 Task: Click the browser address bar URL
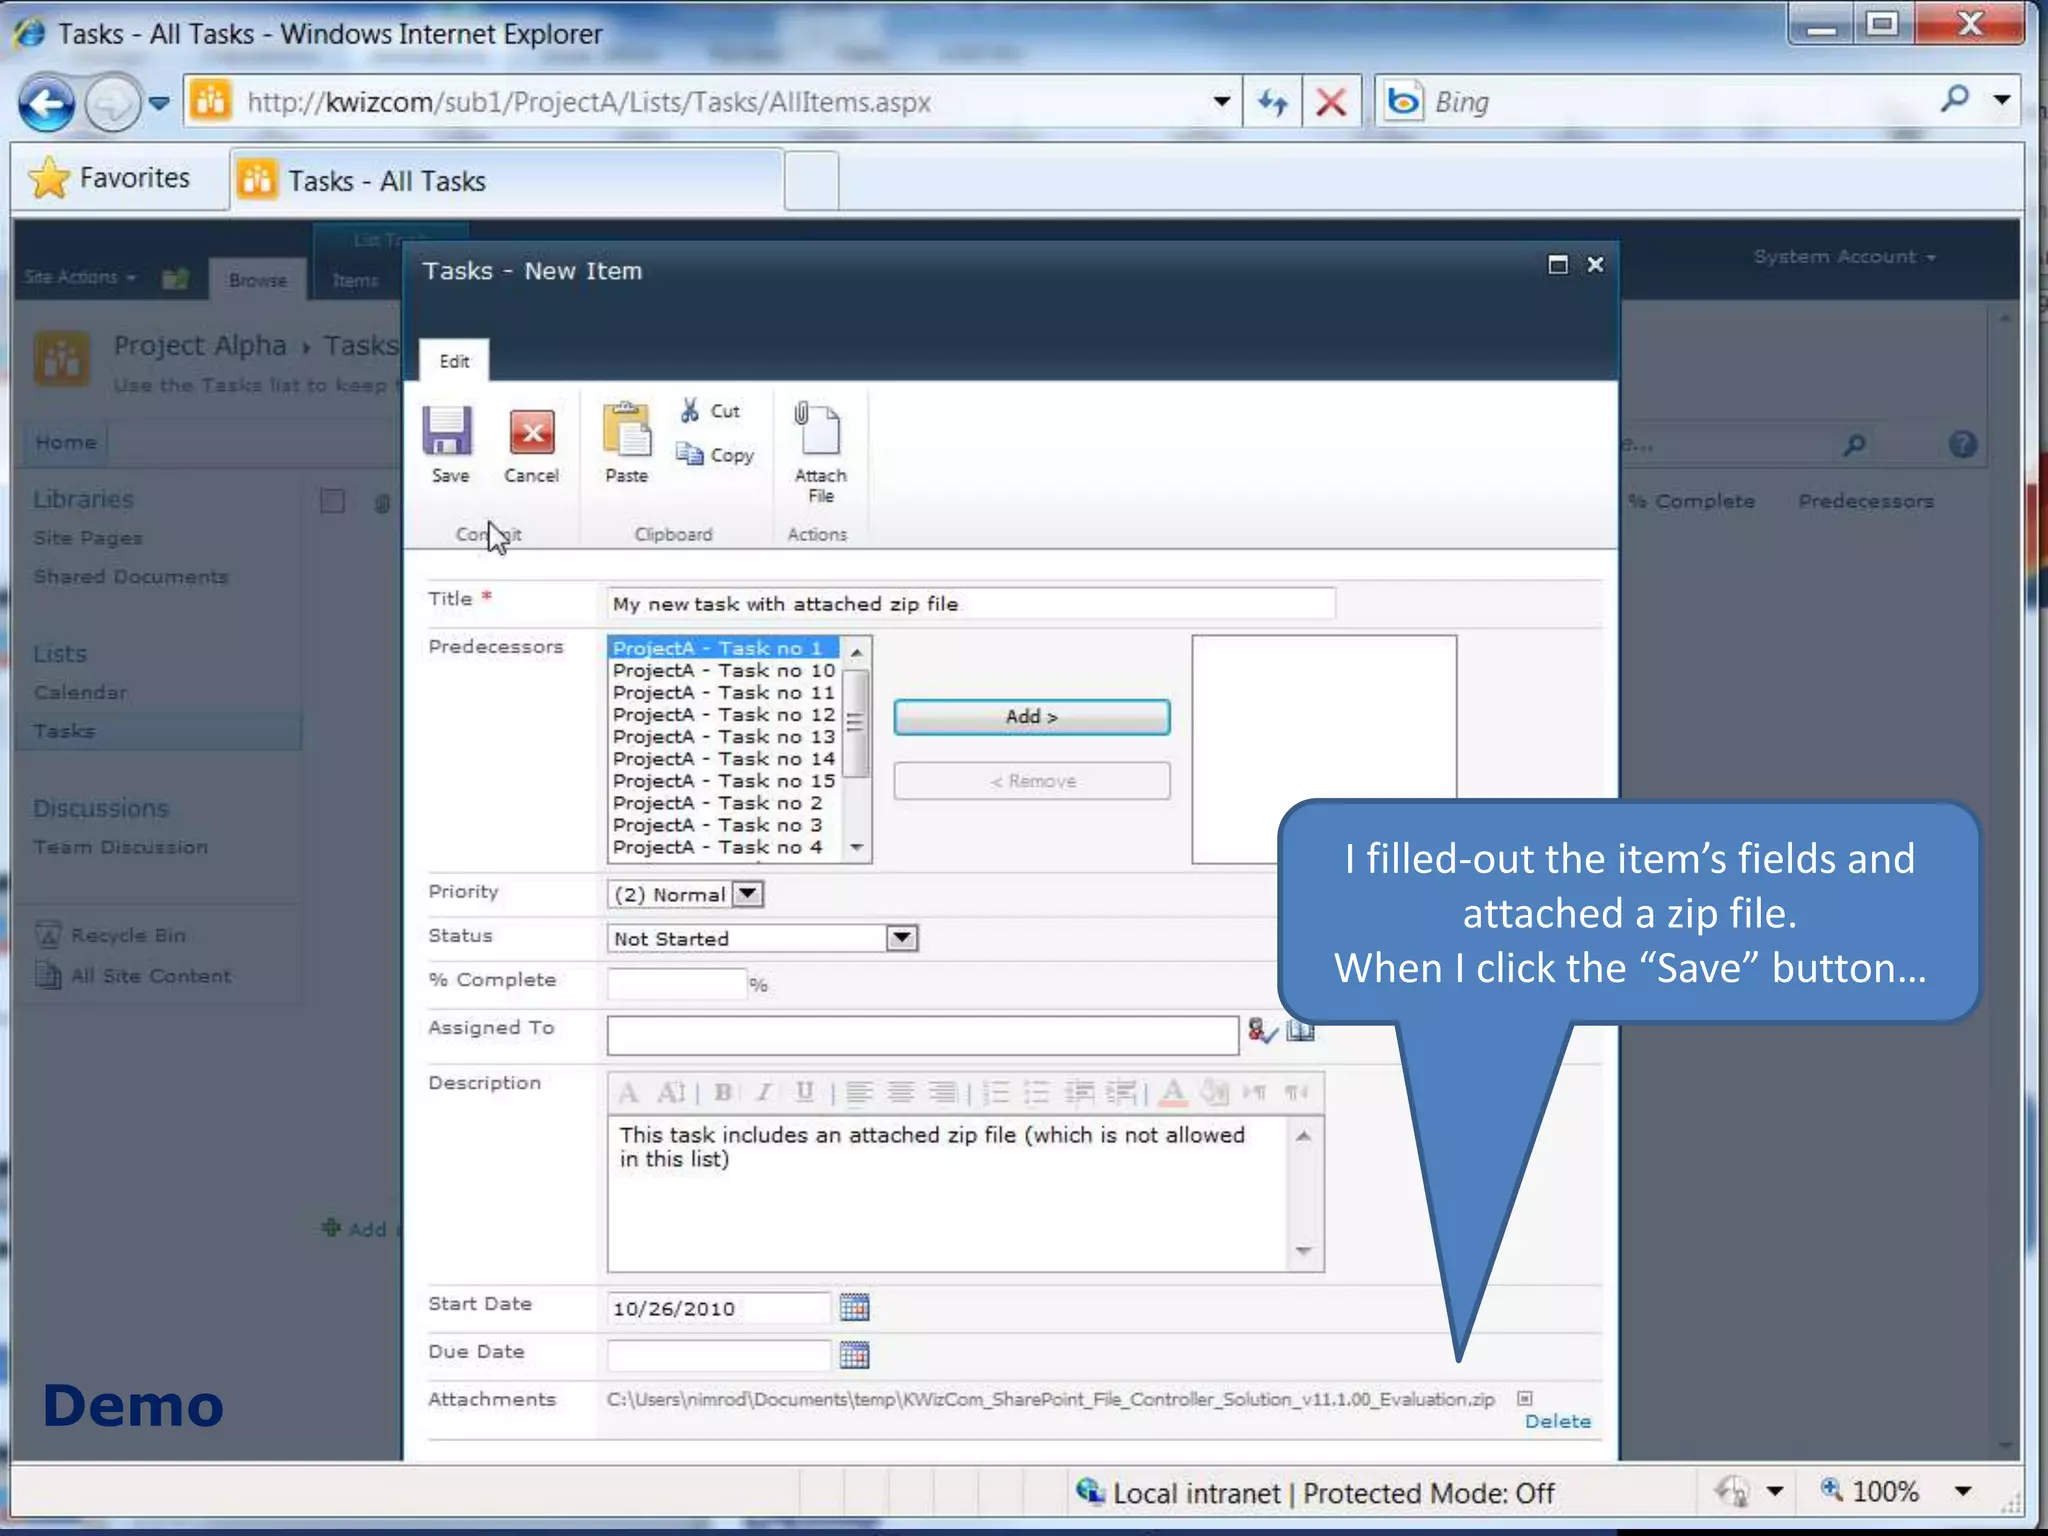tap(589, 102)
